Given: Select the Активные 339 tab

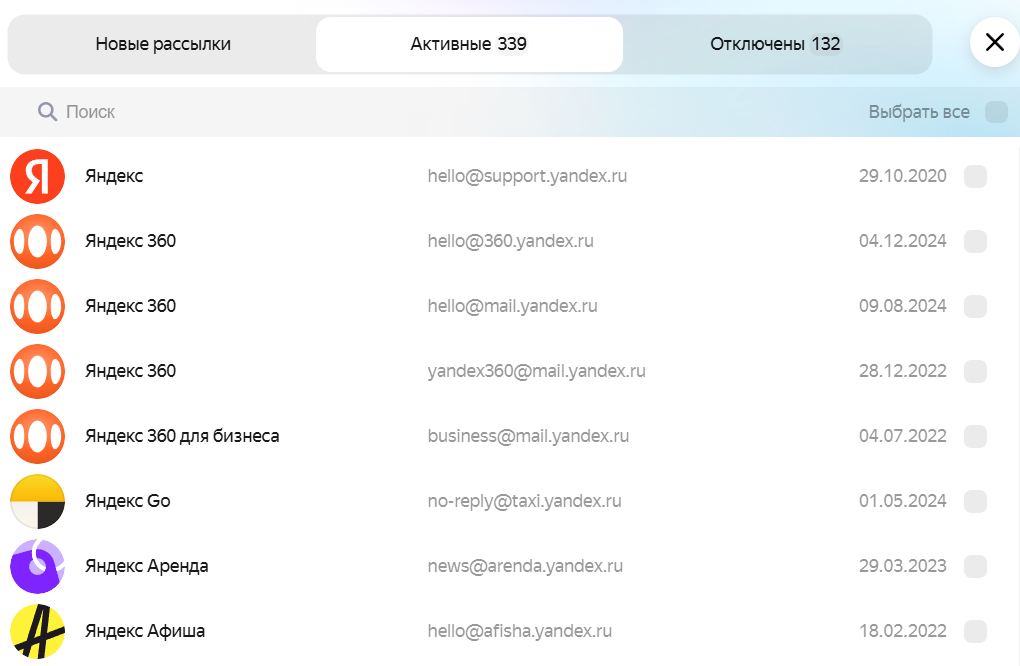Looking at the screenshot, I should point(469,44).
